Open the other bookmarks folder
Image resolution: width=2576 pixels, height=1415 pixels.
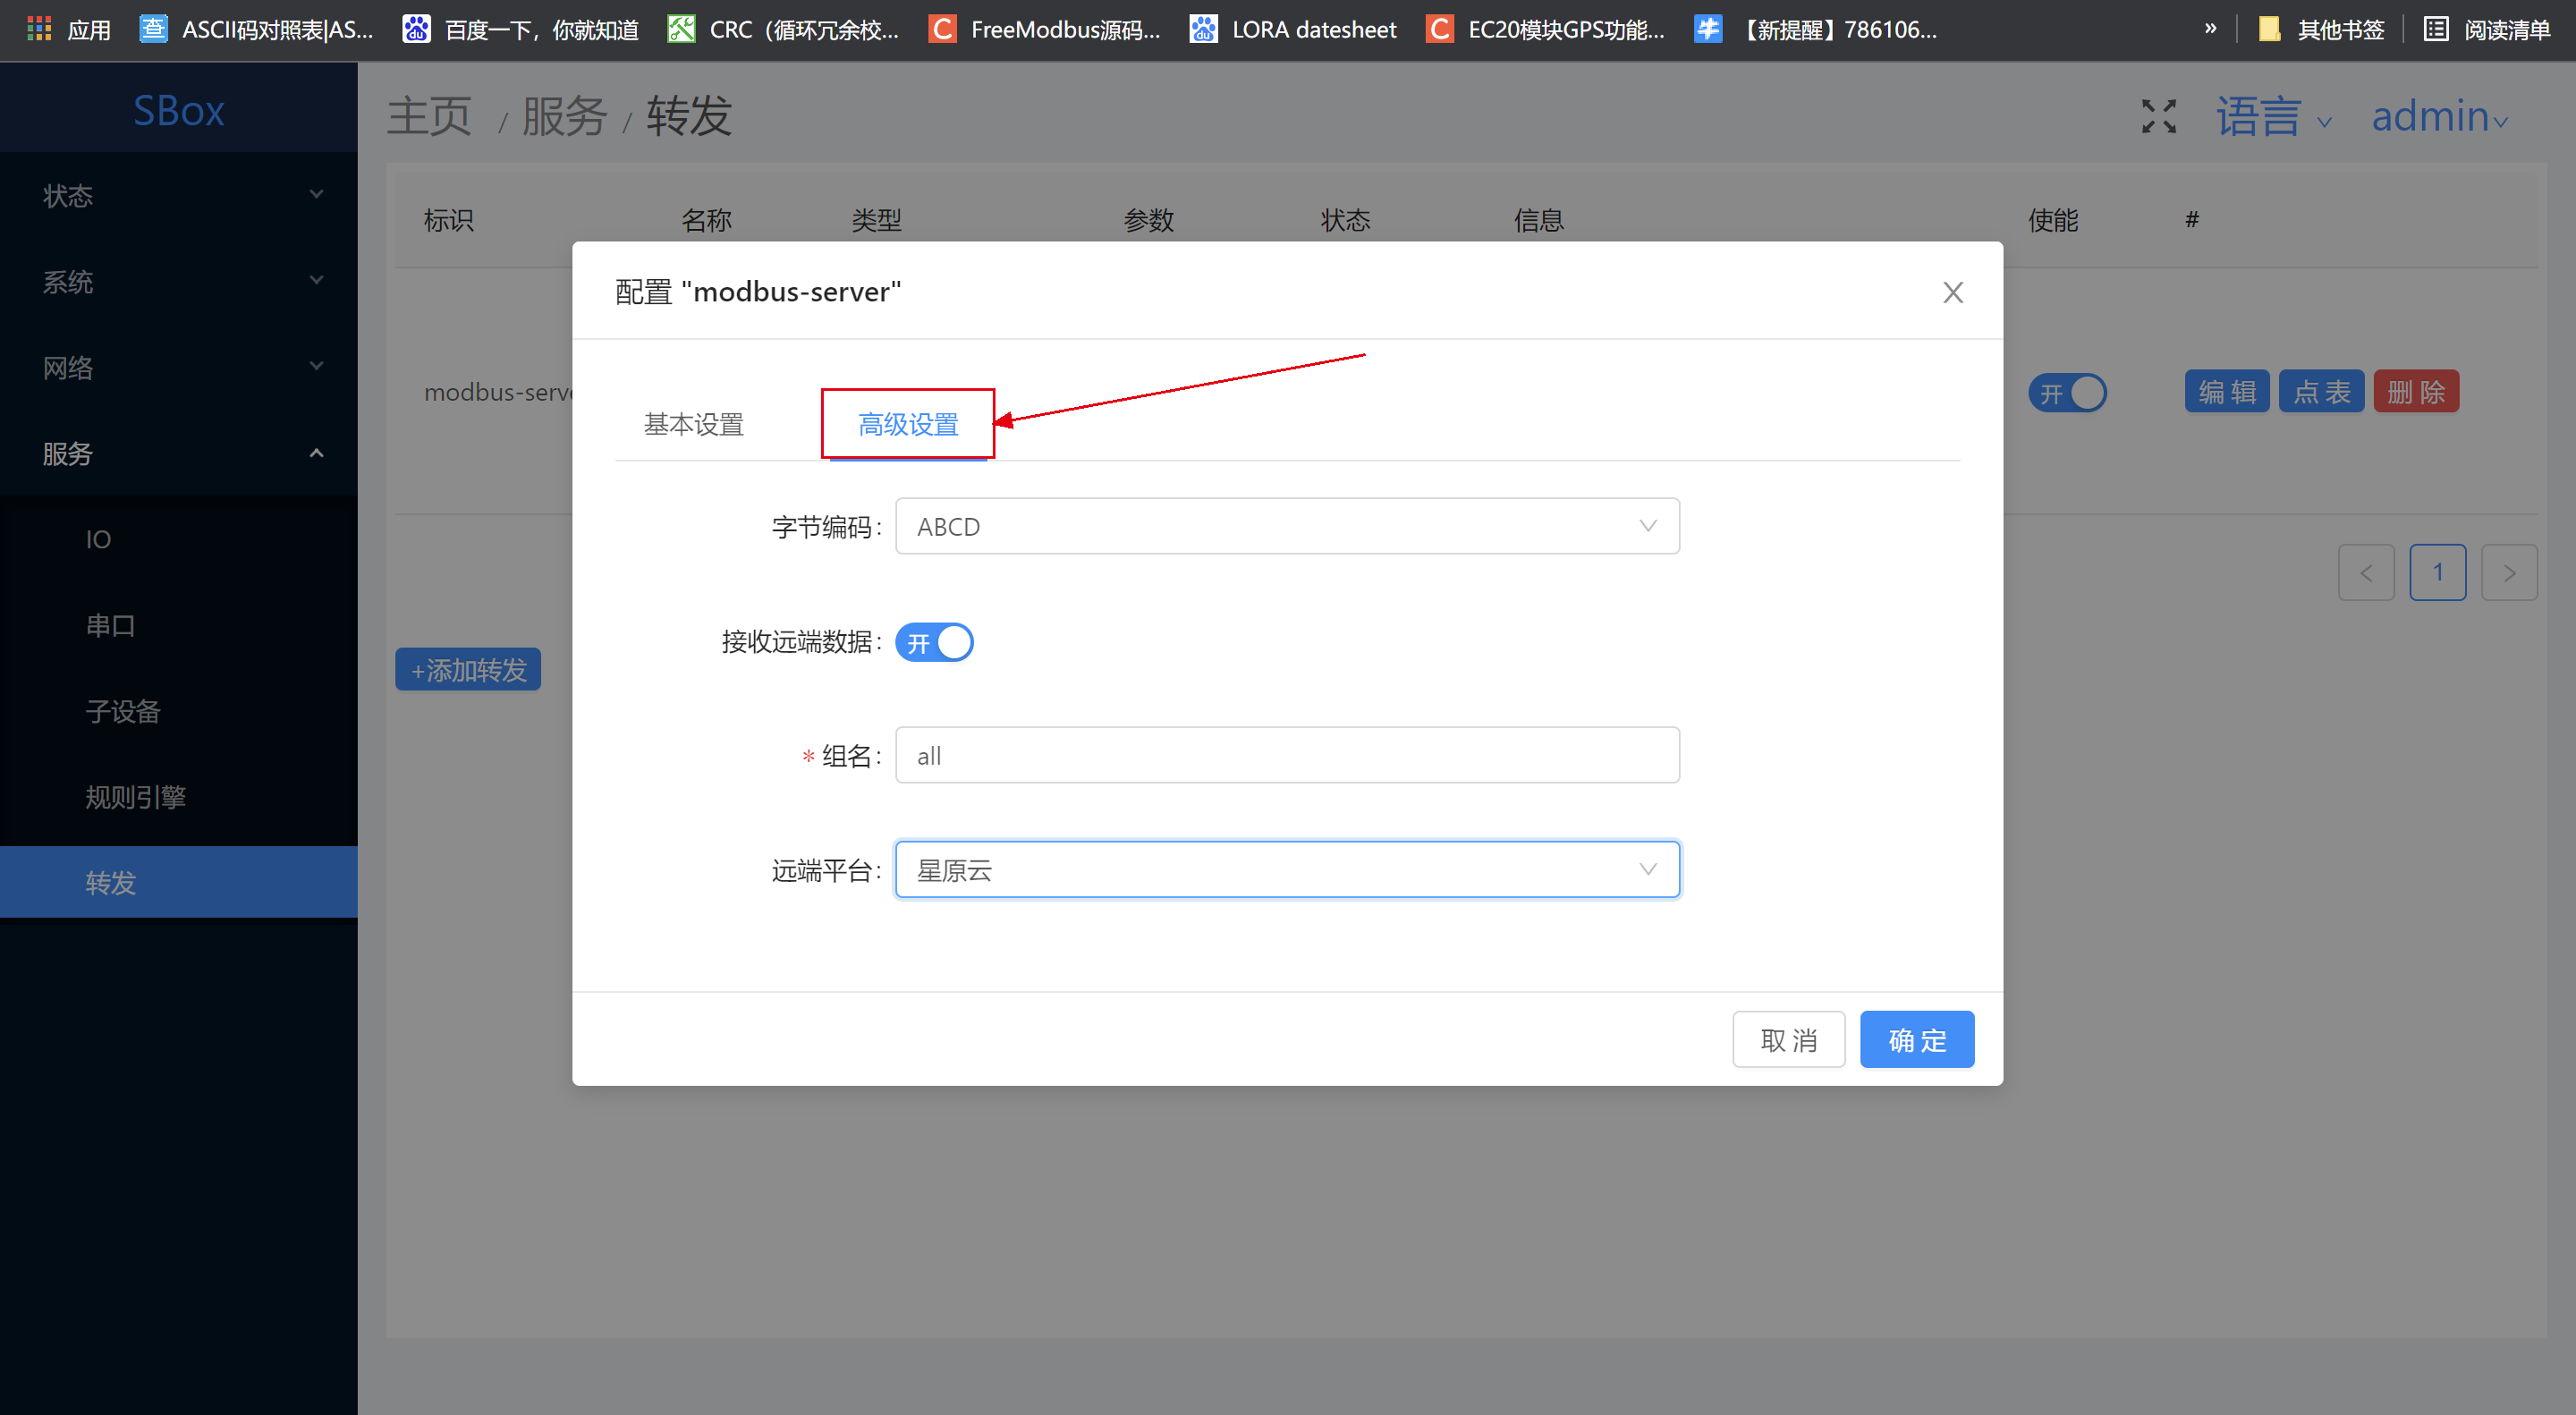[x=2321, y=29]
